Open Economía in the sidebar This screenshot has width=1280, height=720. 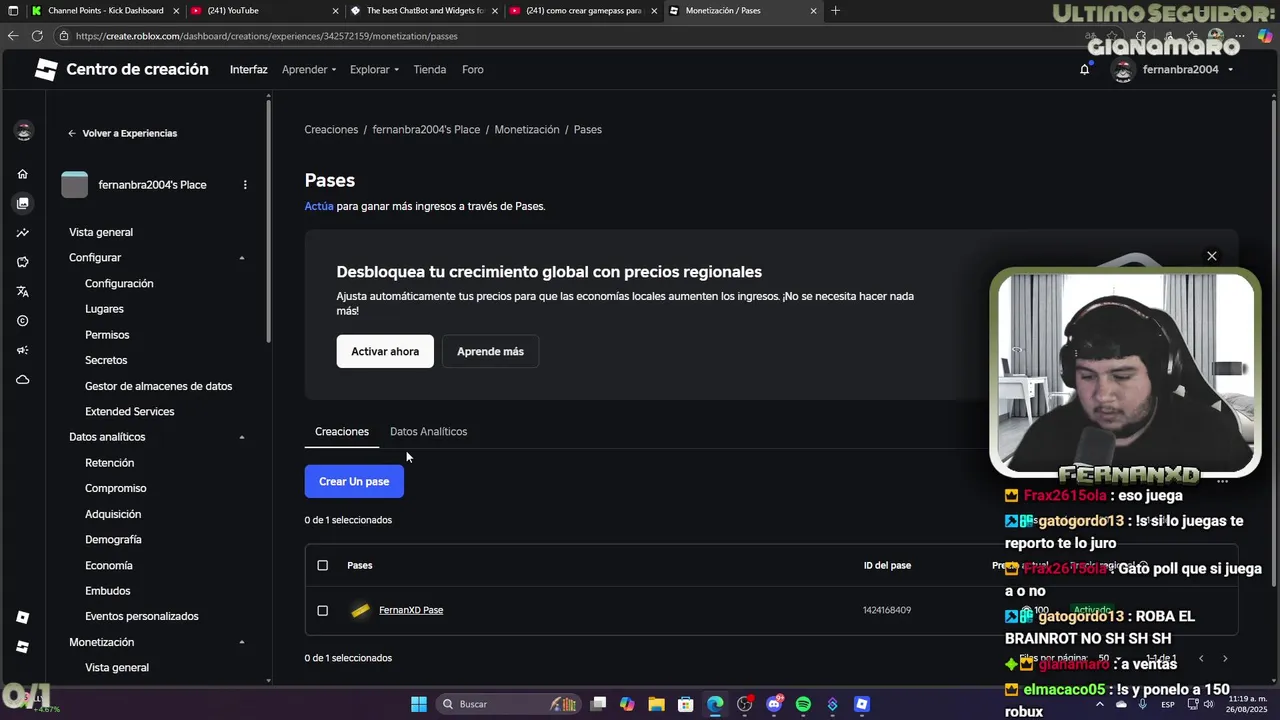coord(108,565)
